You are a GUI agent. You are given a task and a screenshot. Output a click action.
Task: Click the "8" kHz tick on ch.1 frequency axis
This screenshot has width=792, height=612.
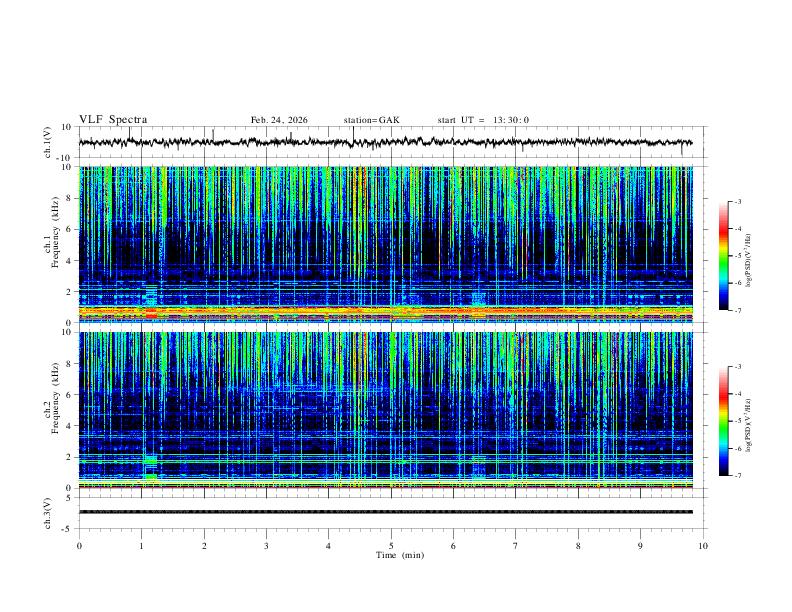point(69,198)
